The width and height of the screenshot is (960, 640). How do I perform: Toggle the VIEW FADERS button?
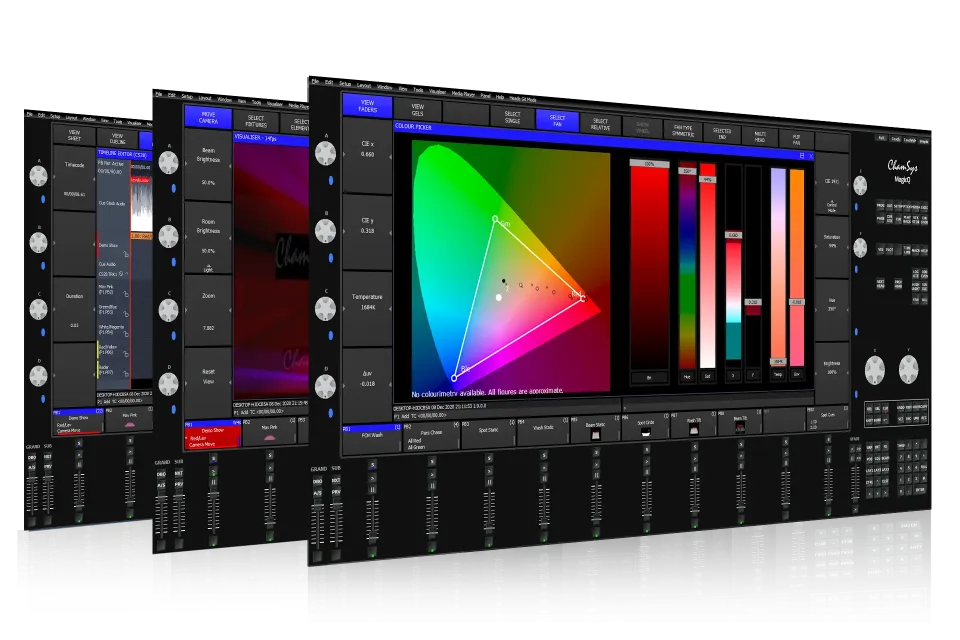367,107
